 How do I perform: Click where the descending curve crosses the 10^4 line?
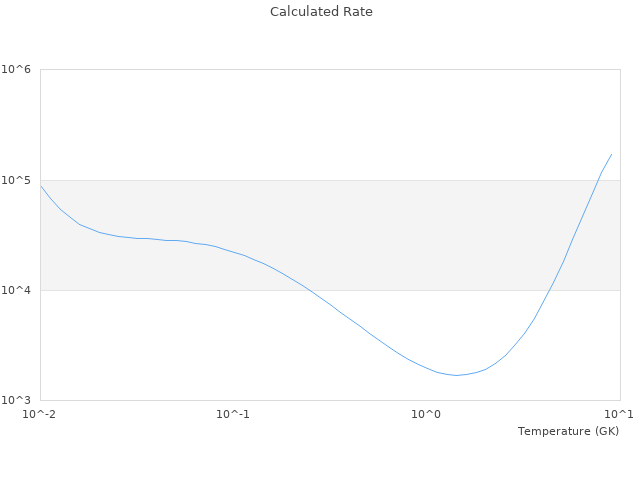pyautogui.click(x=312, y=290)
